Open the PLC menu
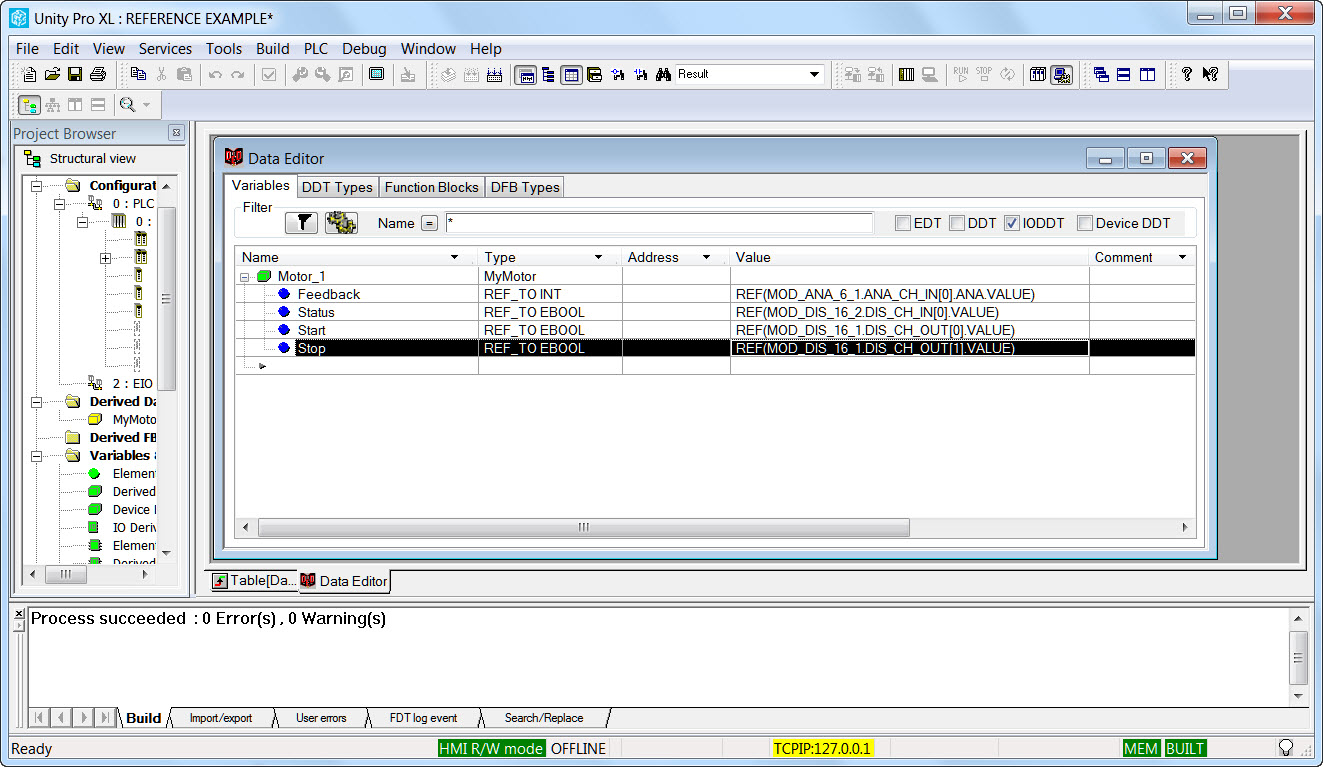1323x767 pixels. click(316, 48)
